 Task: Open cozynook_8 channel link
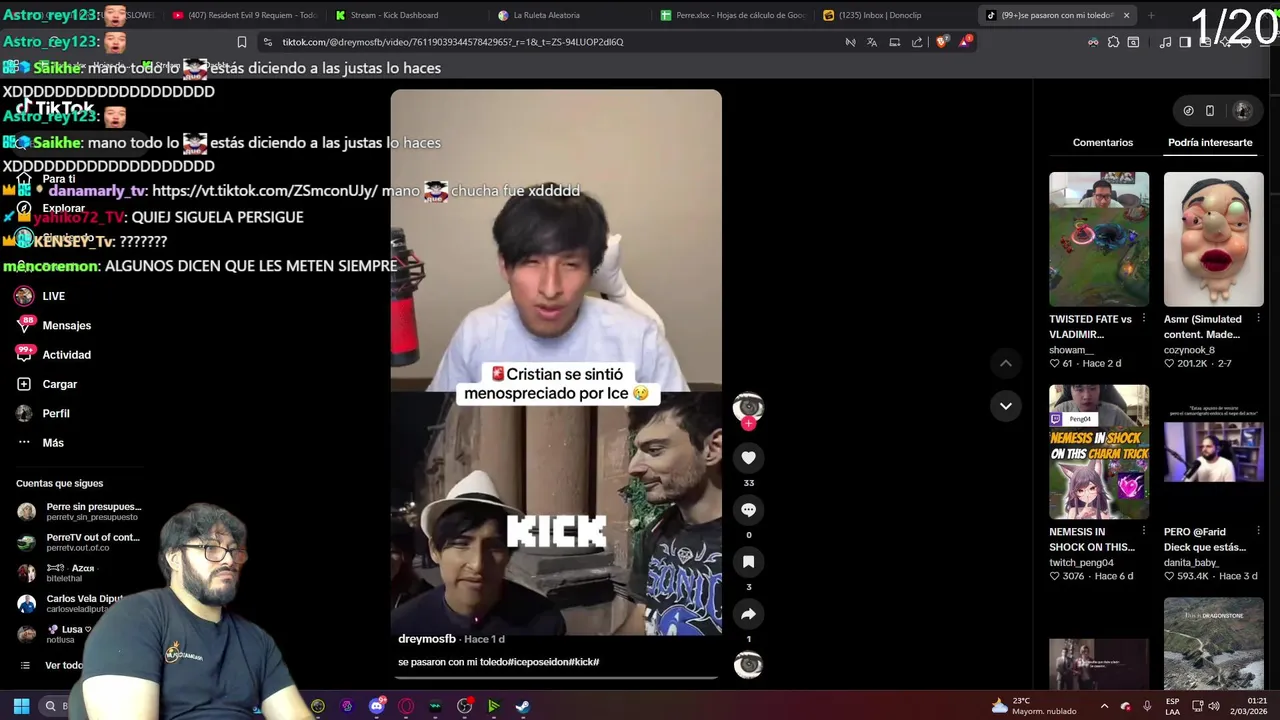coord(1189,350)
